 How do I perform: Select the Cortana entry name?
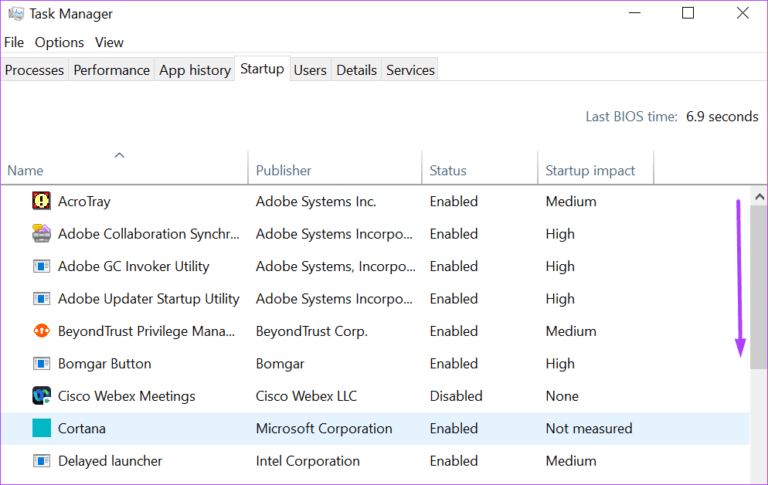coord(81,428)
